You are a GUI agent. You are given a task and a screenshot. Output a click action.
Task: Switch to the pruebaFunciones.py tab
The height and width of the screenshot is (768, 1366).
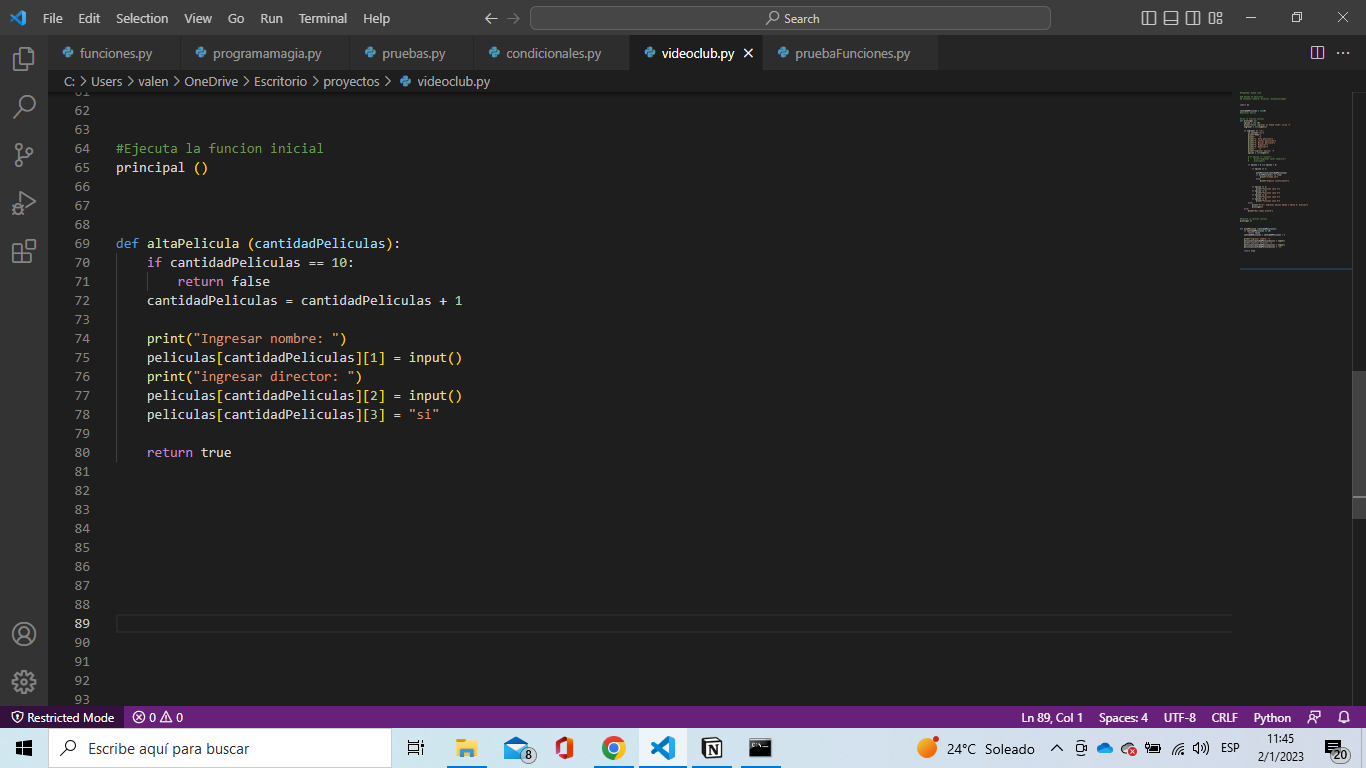coord(851,53)
